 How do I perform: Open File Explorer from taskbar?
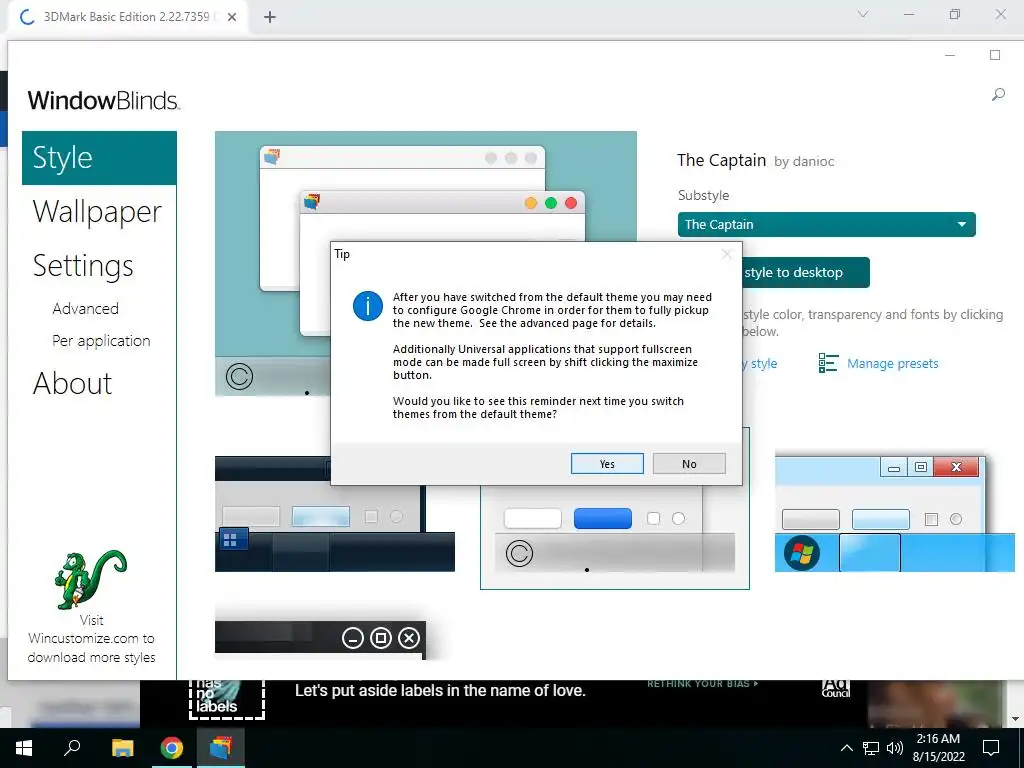pyautogui.click(x=122, y=748)
